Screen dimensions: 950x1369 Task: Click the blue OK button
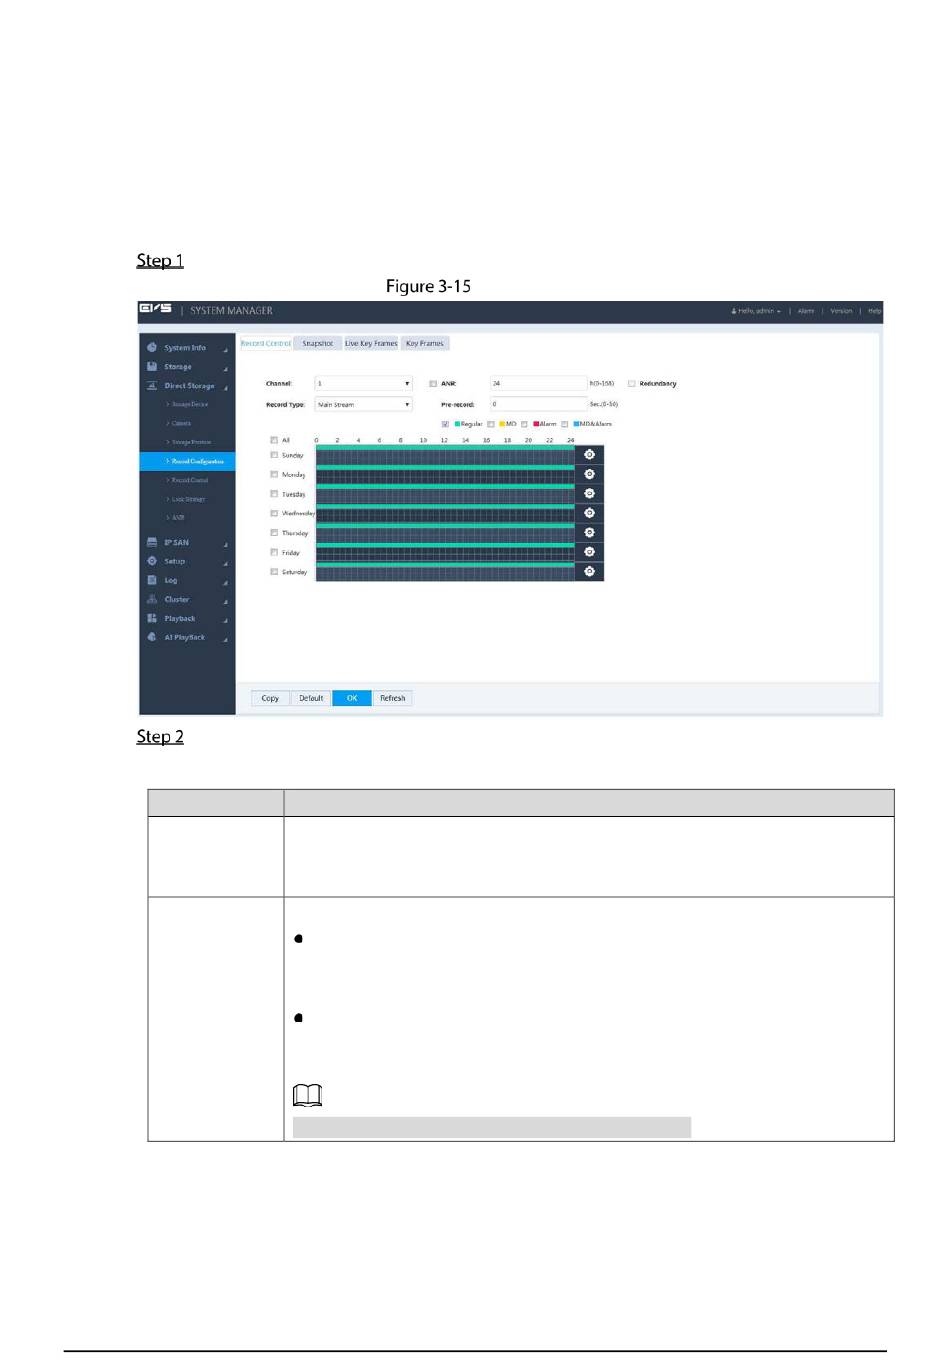click(x=352, y=698)
